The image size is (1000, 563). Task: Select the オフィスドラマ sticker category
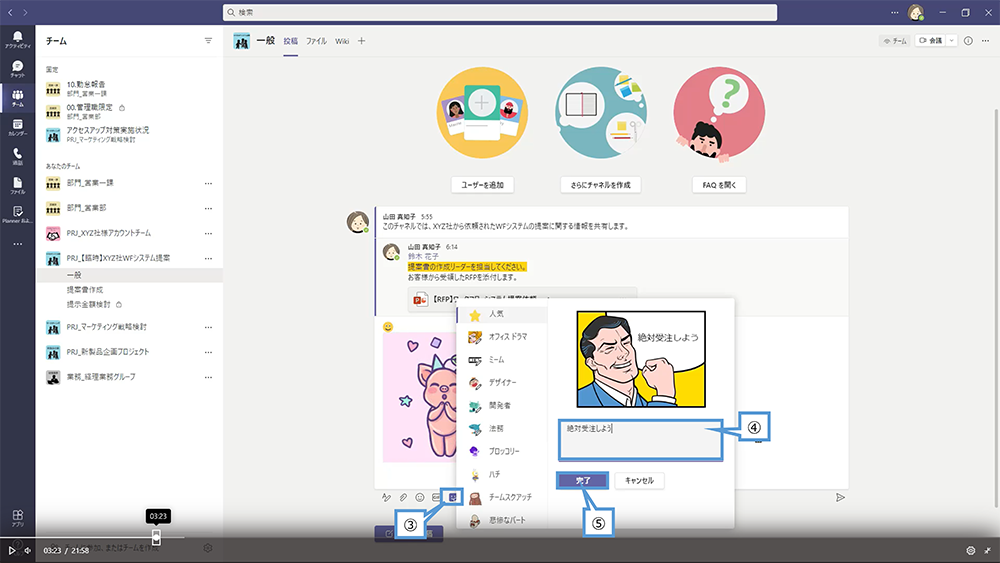point(502,337)
